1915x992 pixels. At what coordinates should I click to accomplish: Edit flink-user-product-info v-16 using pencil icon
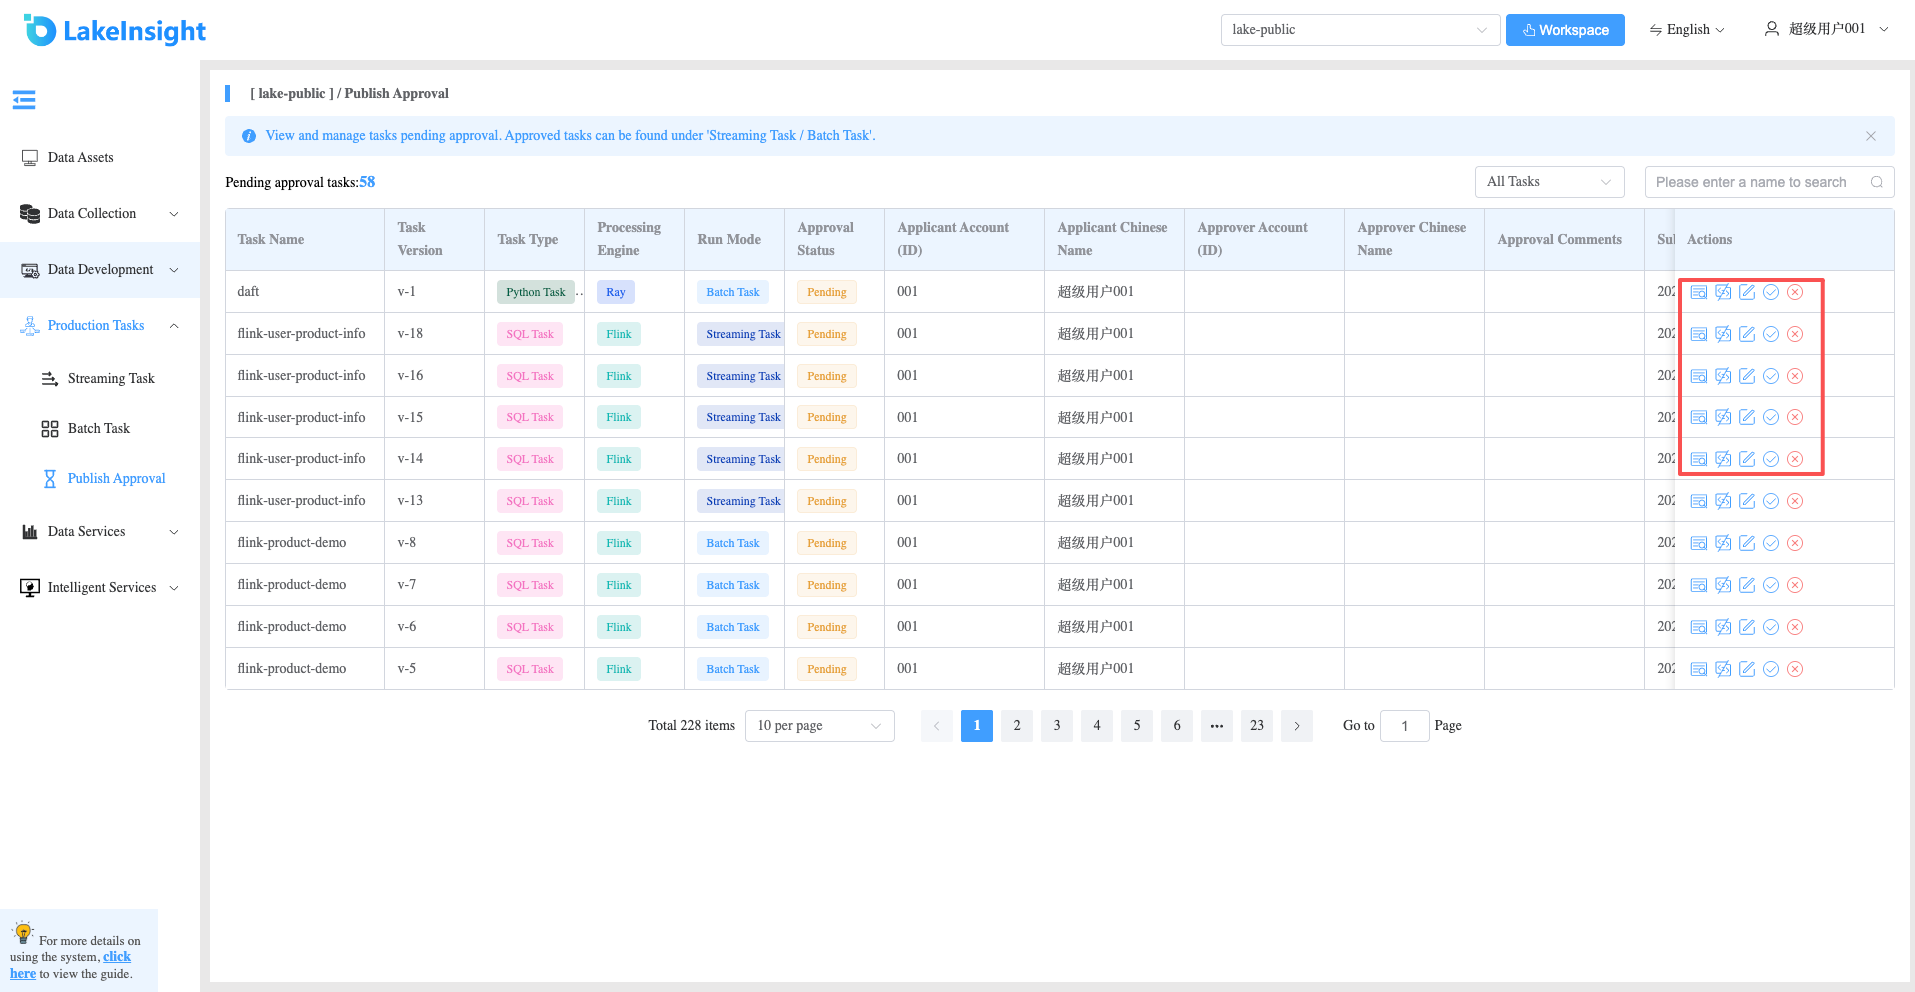click(1747, 376)
